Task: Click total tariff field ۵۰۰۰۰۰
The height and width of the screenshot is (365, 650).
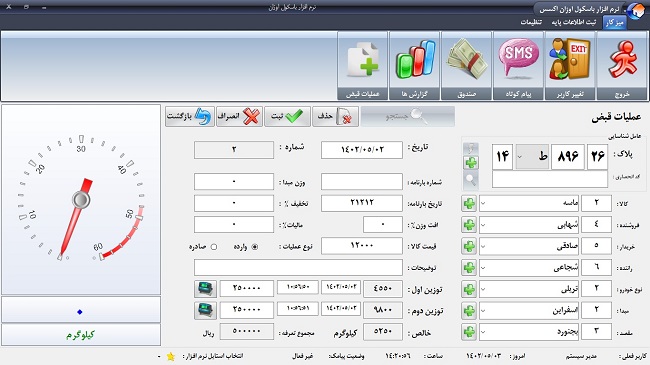Action: pyautogui.click(x=247, y=331)
